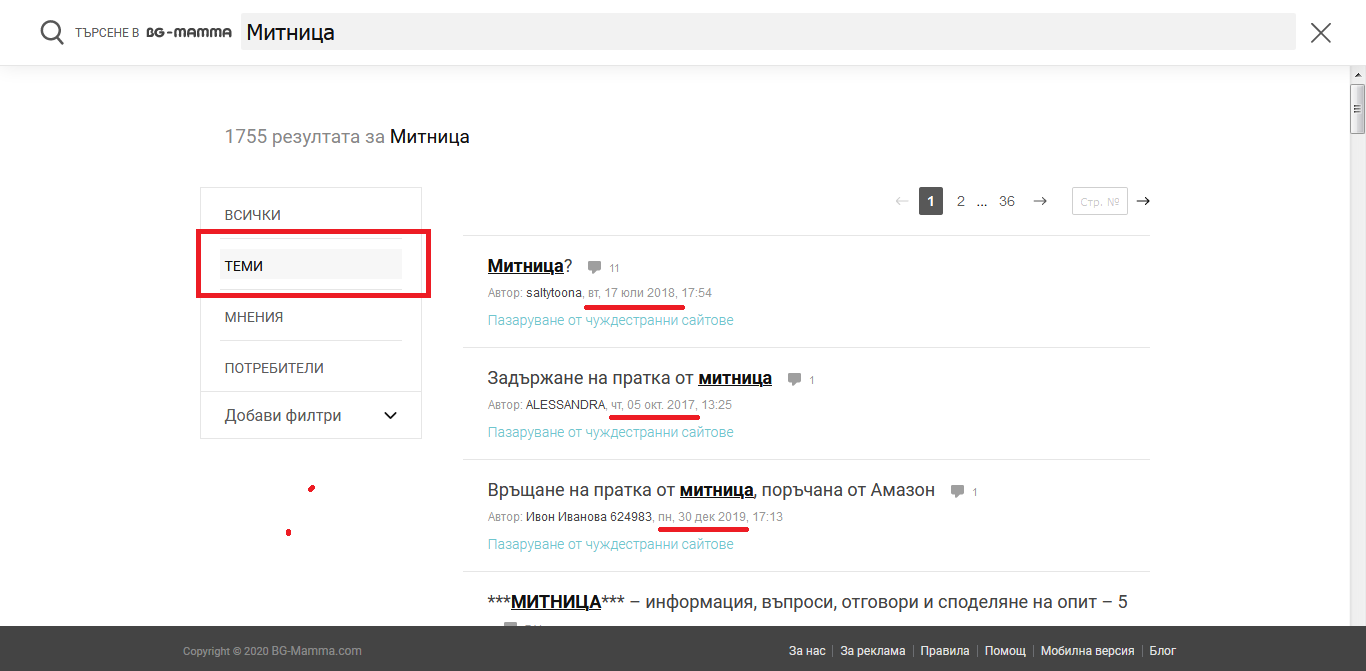
Task: Expand the 'Добави филтри' dropdown
Action: (390, 416)
